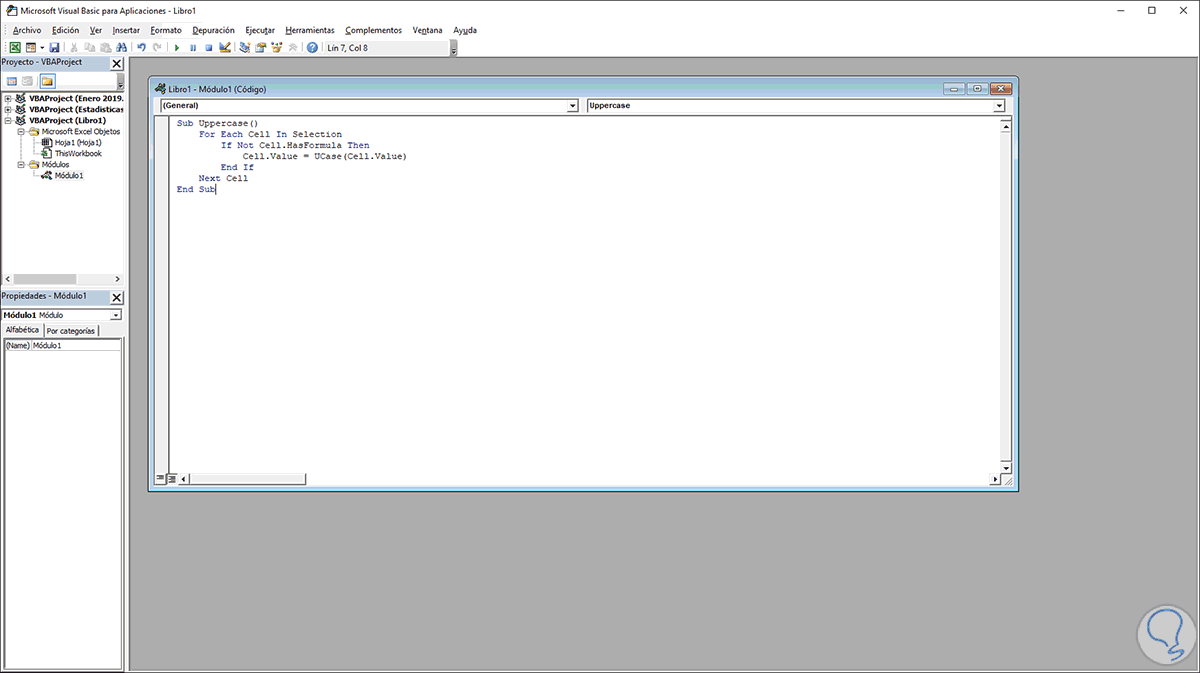Click View Code icon in Project panel
Viewport: 1200px width, 673px height.
(12, 80)
